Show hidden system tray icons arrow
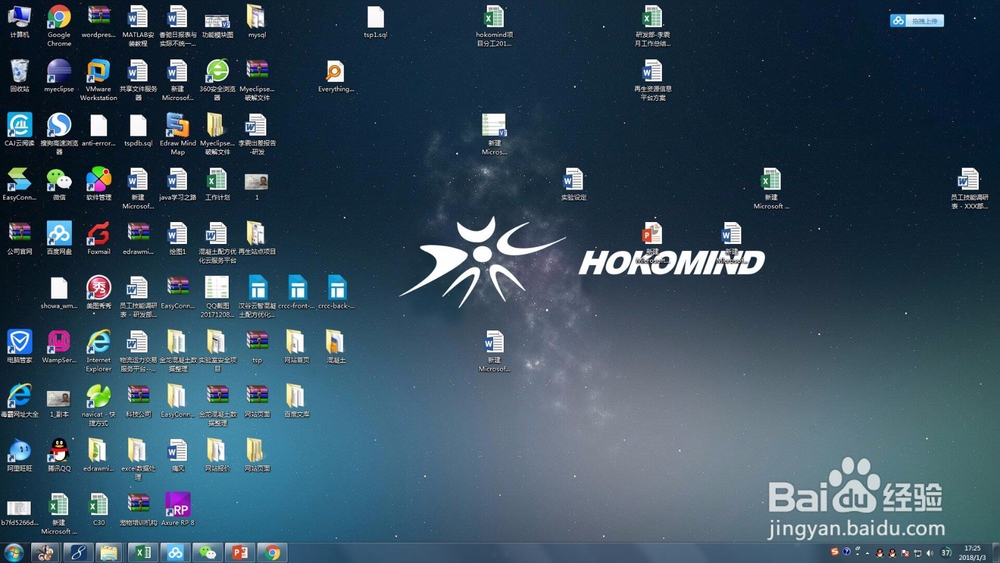Screen dimensions: 1000x563 (x=868, y=553)
